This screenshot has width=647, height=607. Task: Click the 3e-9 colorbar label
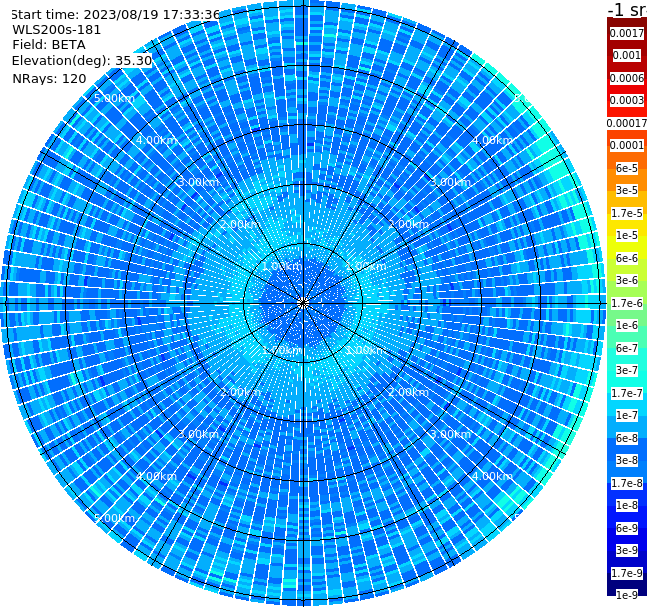point(627,550)
